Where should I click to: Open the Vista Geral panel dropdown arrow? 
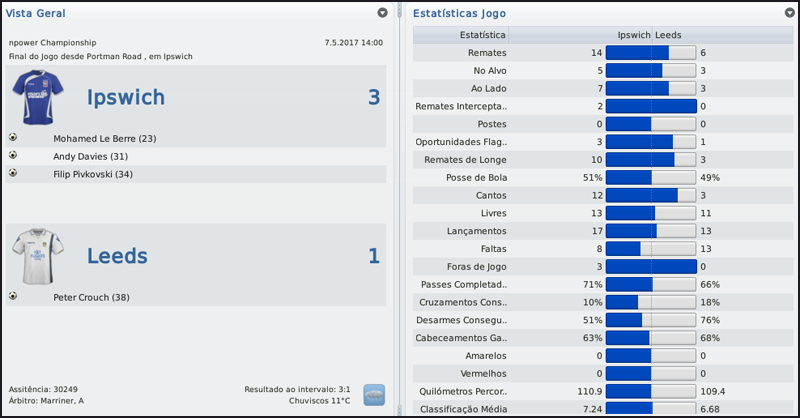pyautogui.click(x=383, y=13)
